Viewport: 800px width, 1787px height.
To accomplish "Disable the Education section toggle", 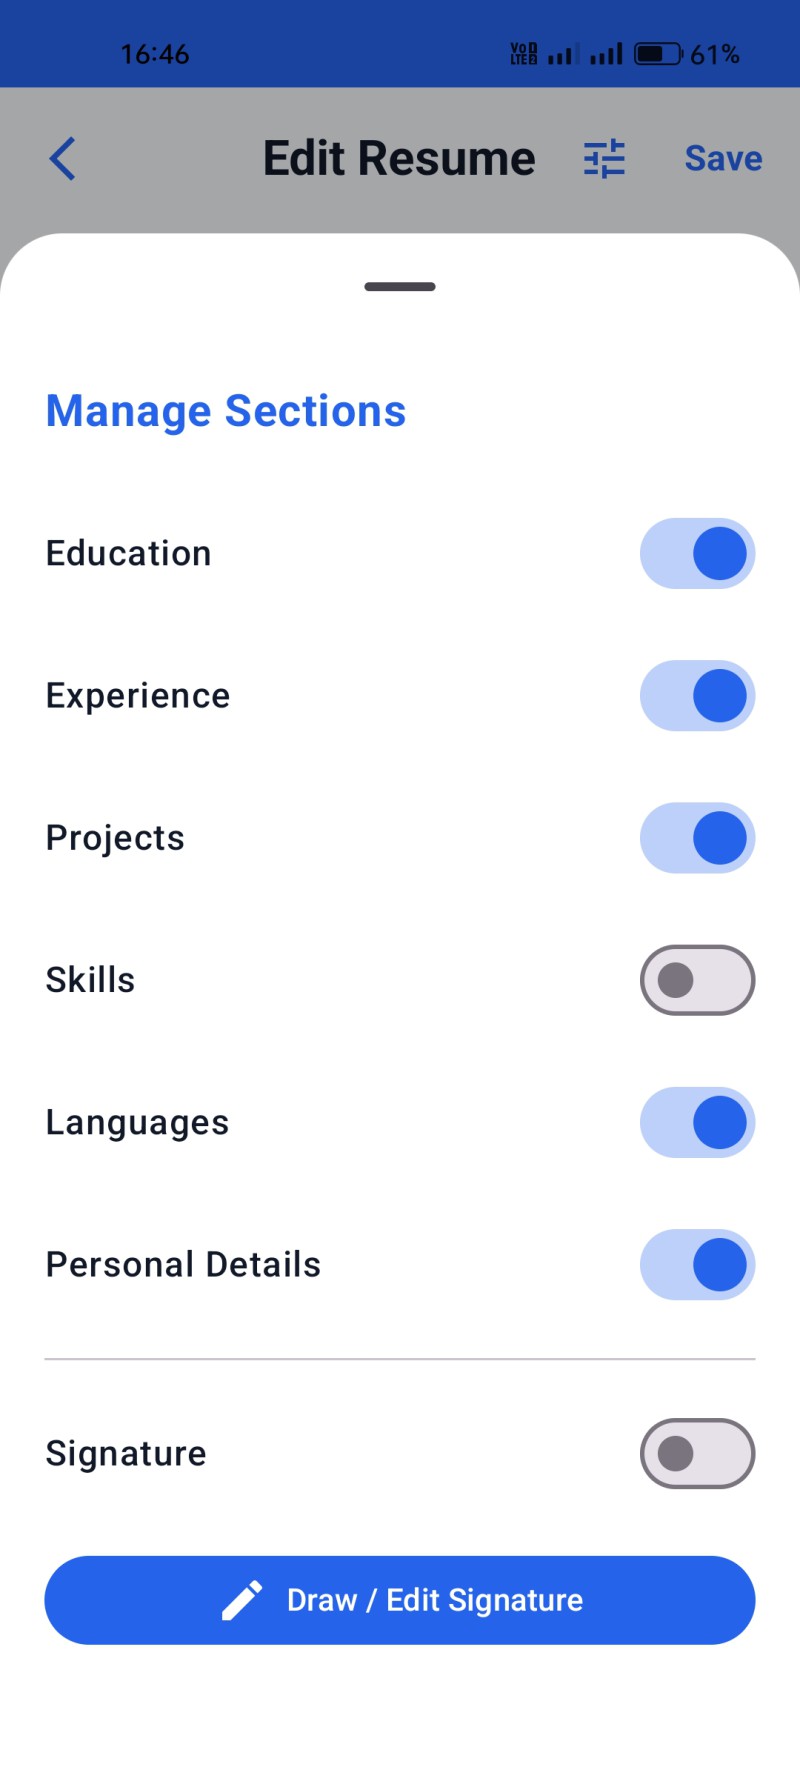I will (697, 554).
